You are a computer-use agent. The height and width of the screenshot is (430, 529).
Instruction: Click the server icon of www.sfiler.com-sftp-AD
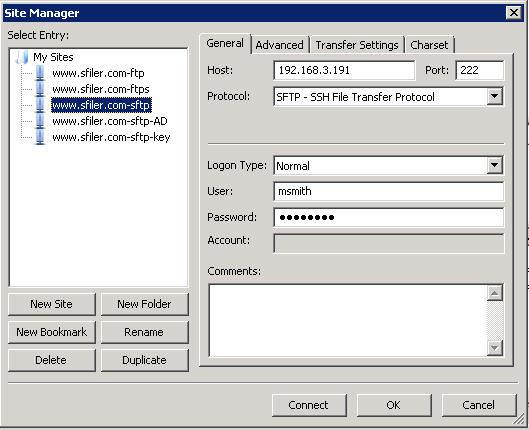click(40, 121)
